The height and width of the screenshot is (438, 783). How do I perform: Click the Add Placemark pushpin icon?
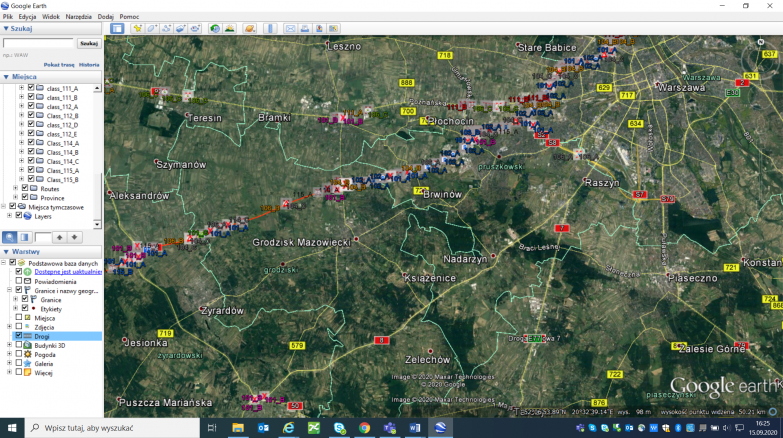click(x=137, y=28)
